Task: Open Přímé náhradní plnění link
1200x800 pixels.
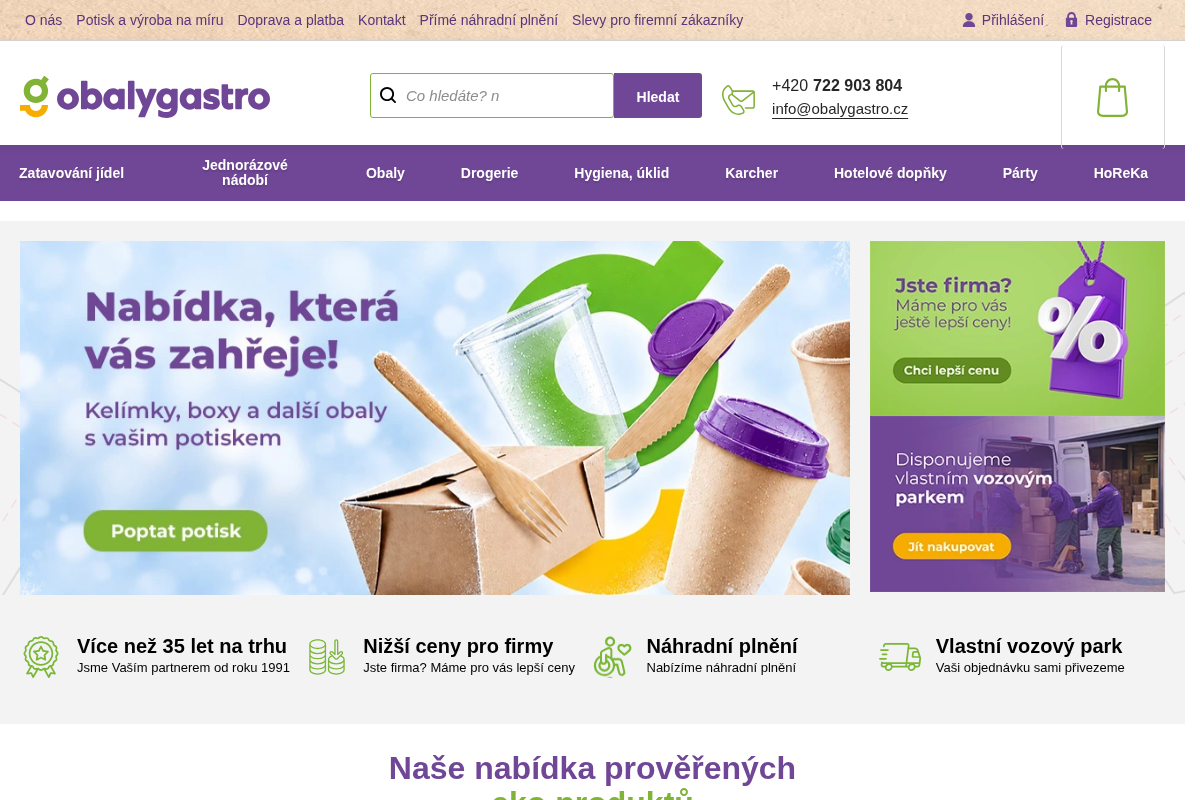Action: coord(489,20)
